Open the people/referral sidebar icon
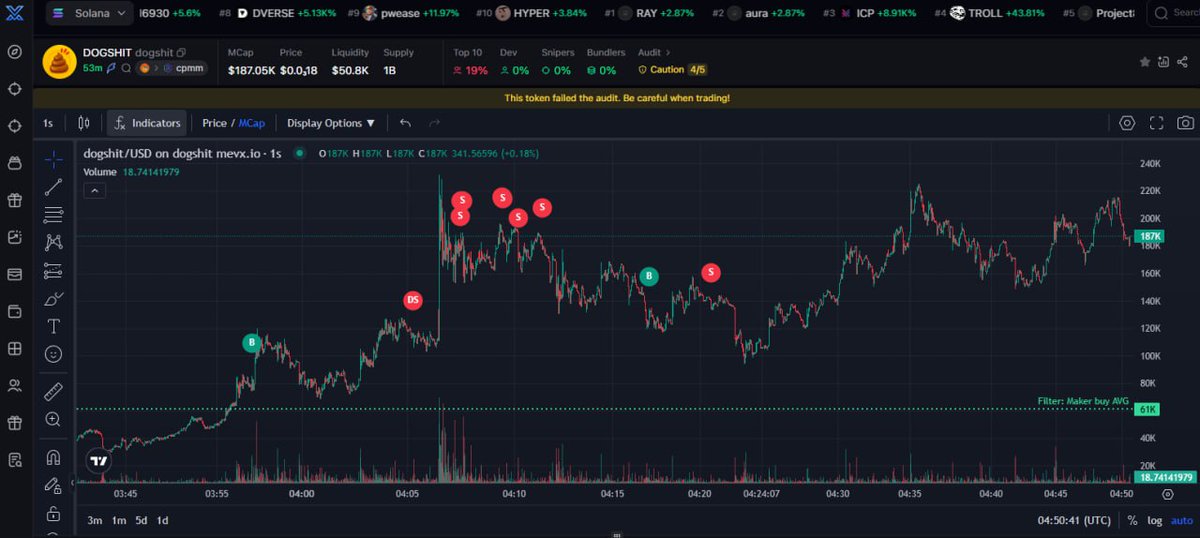 (x=15, y=385)
